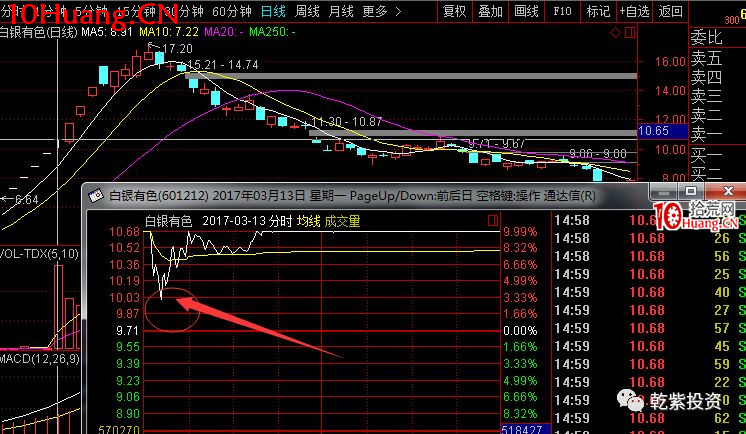Viewport: 746px width, 434px height.
Task: Click the 10.68 top price axis label
Action: tap(125, 232)
